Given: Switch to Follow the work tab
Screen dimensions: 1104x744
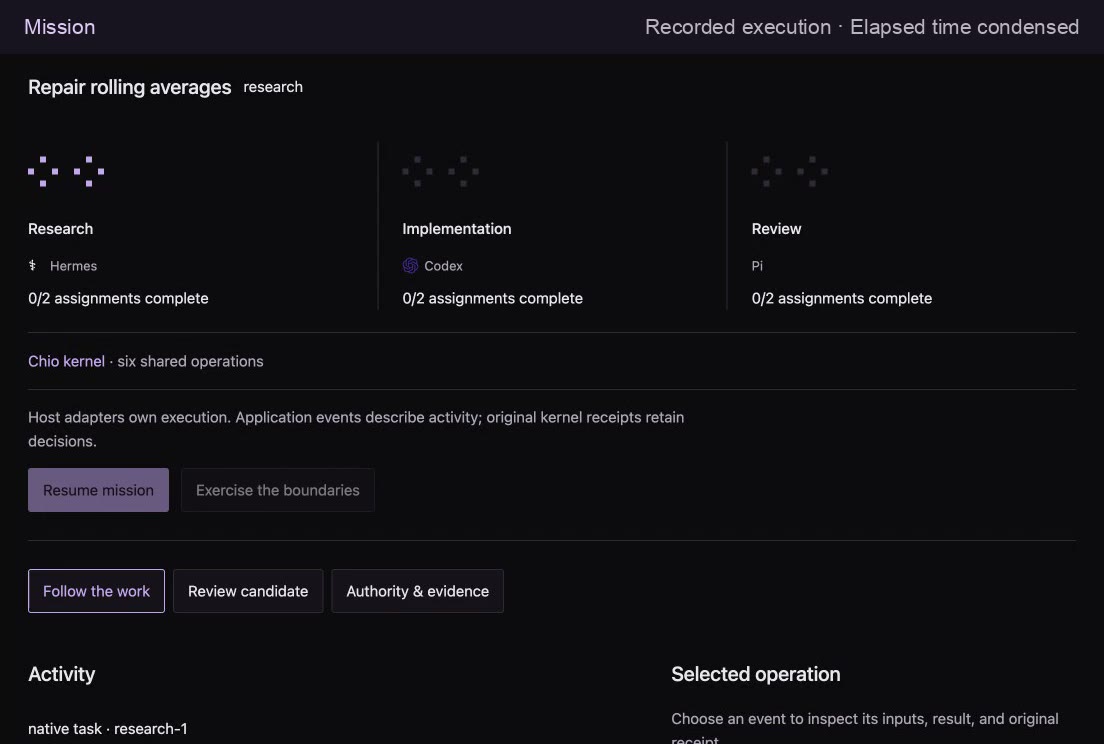Looking at the screenshot, I should tap(96, 591).
